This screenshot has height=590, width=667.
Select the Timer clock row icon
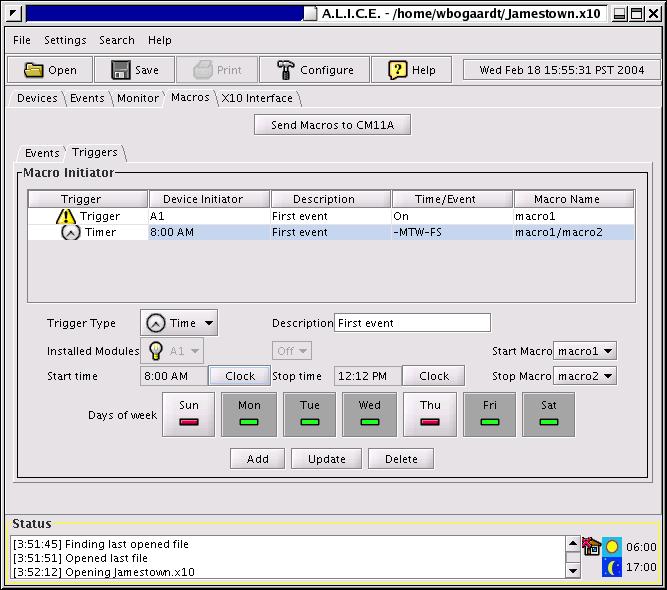click(70, 232)
